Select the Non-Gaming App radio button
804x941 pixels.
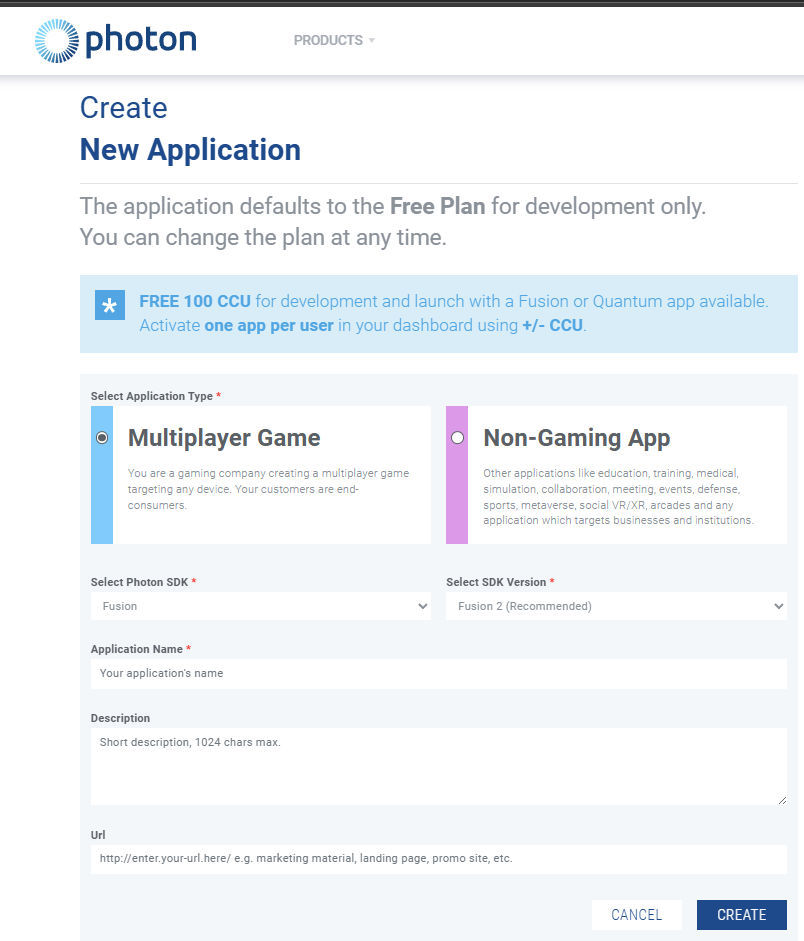[x=457, y=437]
